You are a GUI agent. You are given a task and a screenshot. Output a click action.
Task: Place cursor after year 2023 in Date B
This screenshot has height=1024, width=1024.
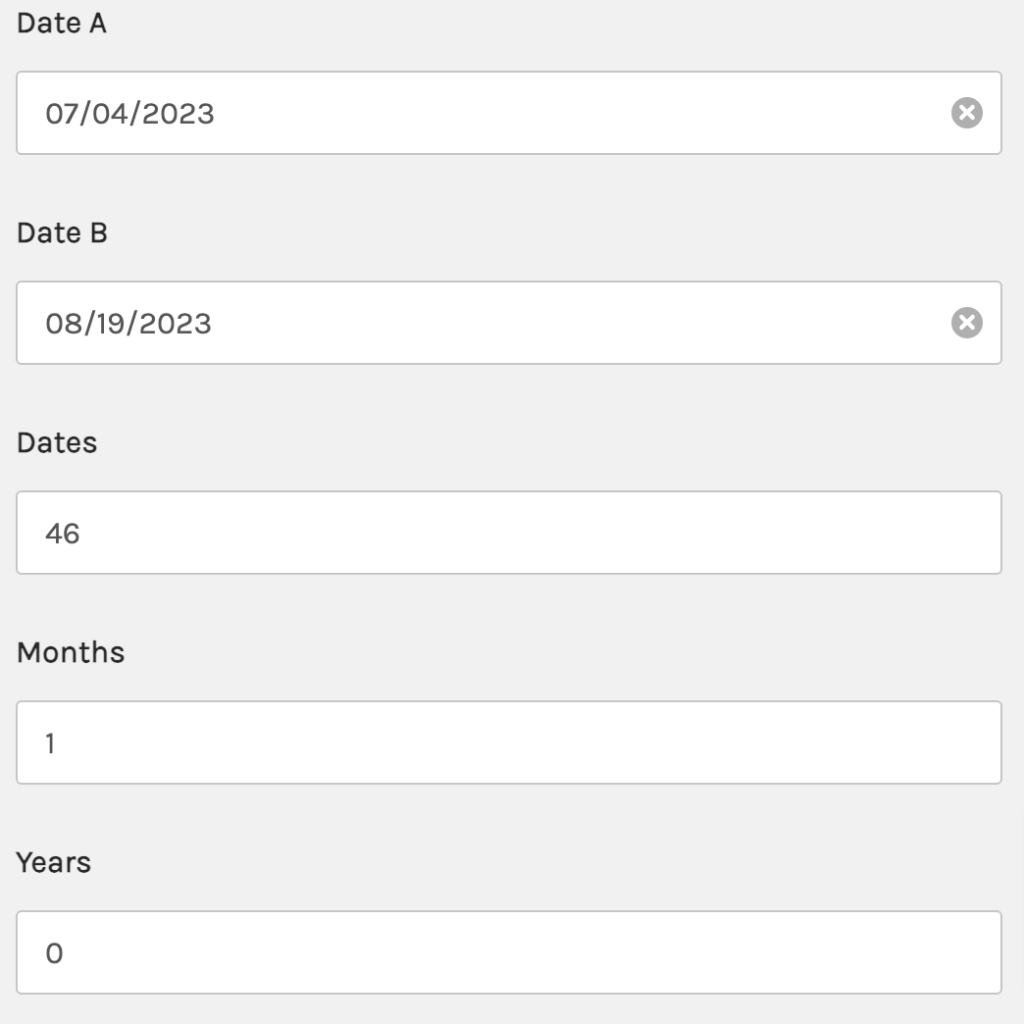pyautogui.click(x=213, y=323)
